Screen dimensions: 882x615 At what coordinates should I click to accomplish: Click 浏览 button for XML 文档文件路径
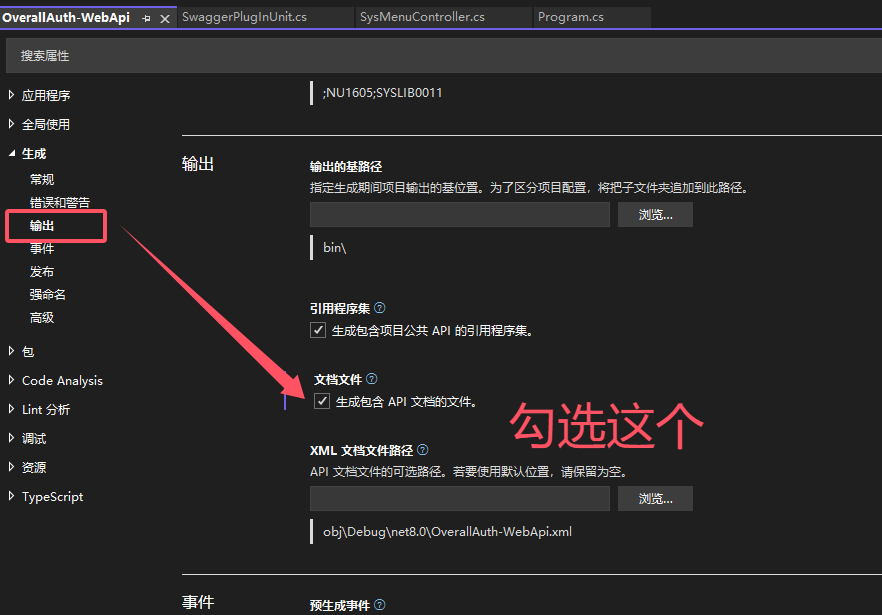pyautogui.click(x=654, y=499)
